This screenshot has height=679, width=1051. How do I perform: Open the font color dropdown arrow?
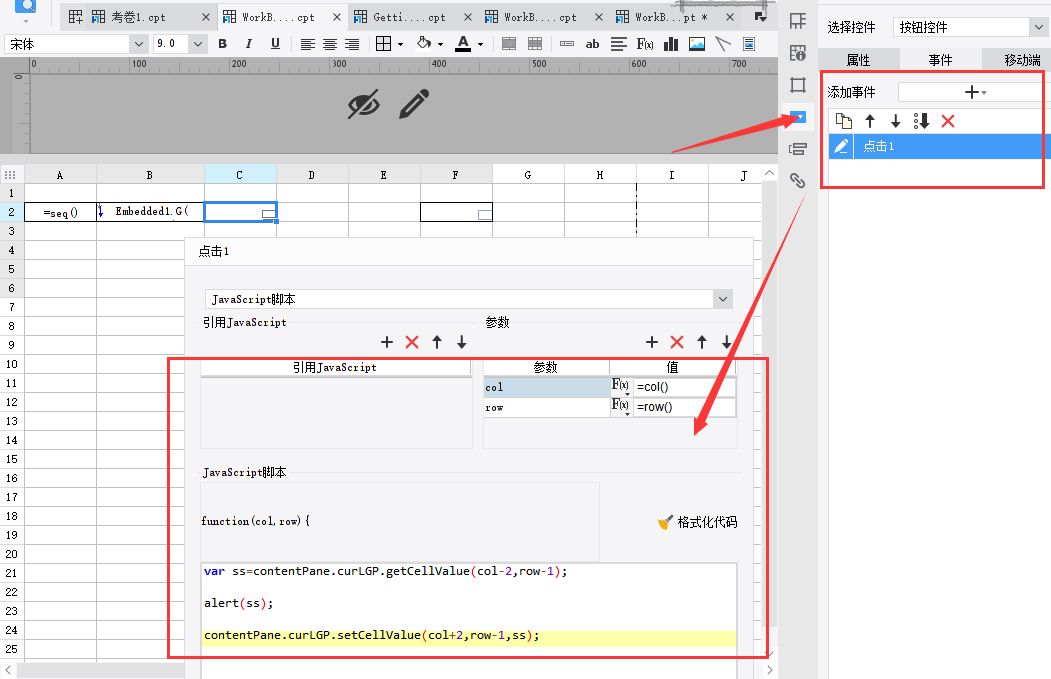coord(480,45)
